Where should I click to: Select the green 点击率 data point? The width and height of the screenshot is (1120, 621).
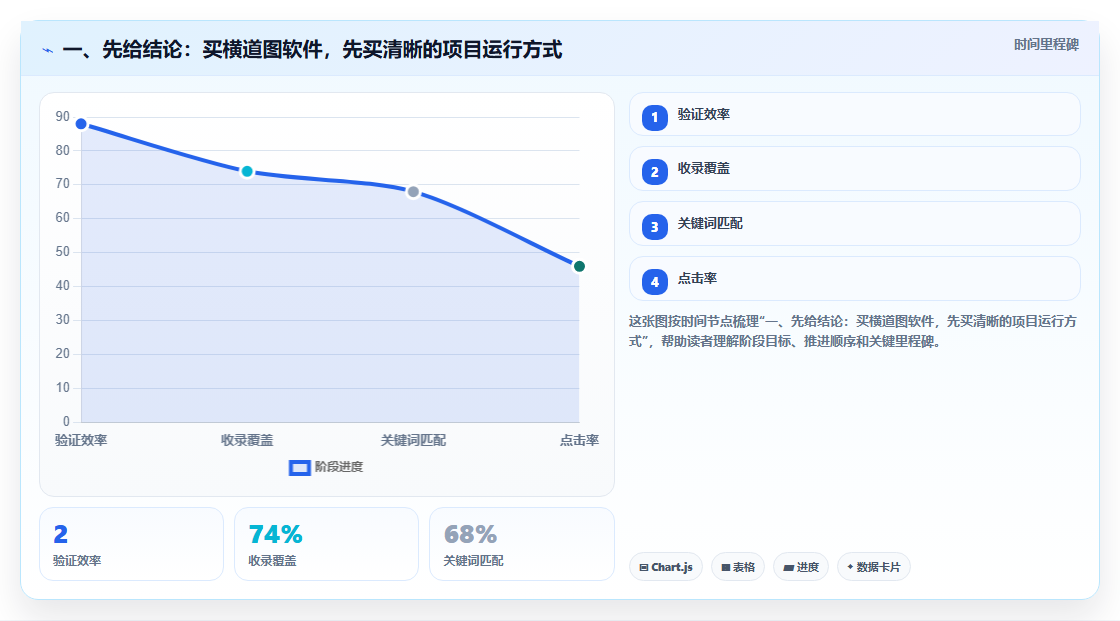(579, 267)
